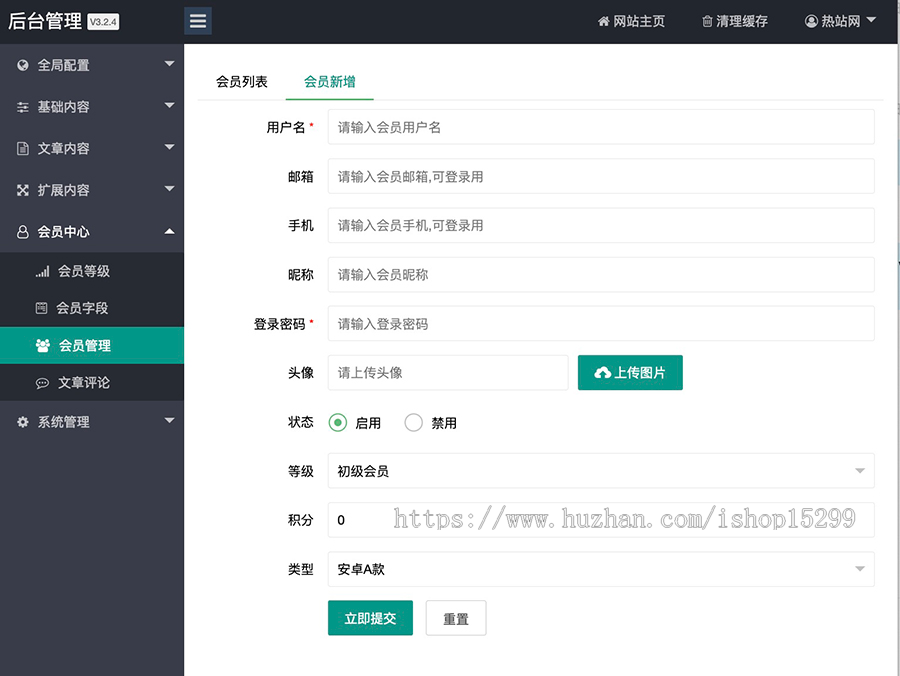
Task: Click the speech bubble icon for 文章评论
Action: [42, 383]
